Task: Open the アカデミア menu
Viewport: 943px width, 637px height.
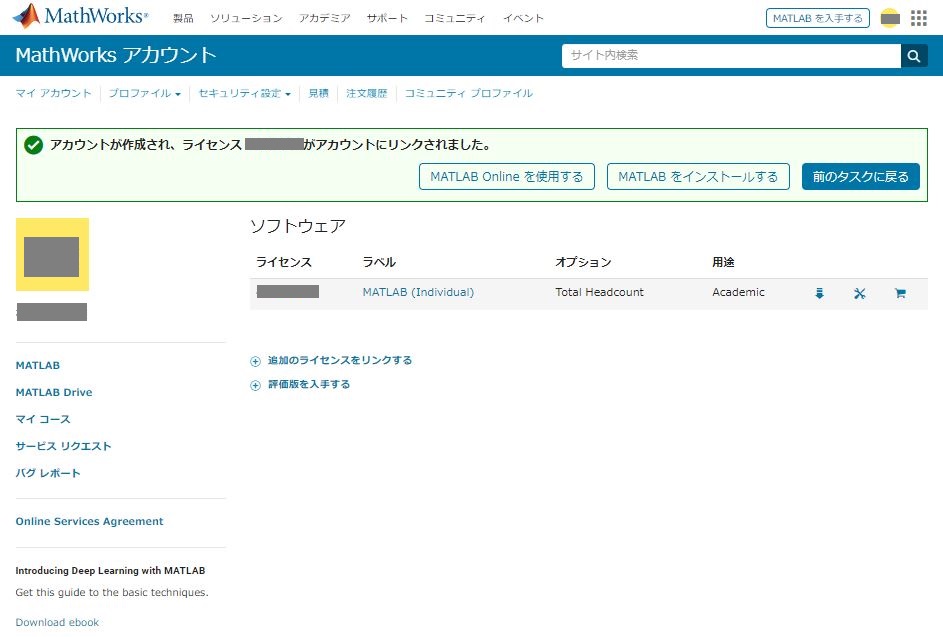Action: click(x=325, y=19)
